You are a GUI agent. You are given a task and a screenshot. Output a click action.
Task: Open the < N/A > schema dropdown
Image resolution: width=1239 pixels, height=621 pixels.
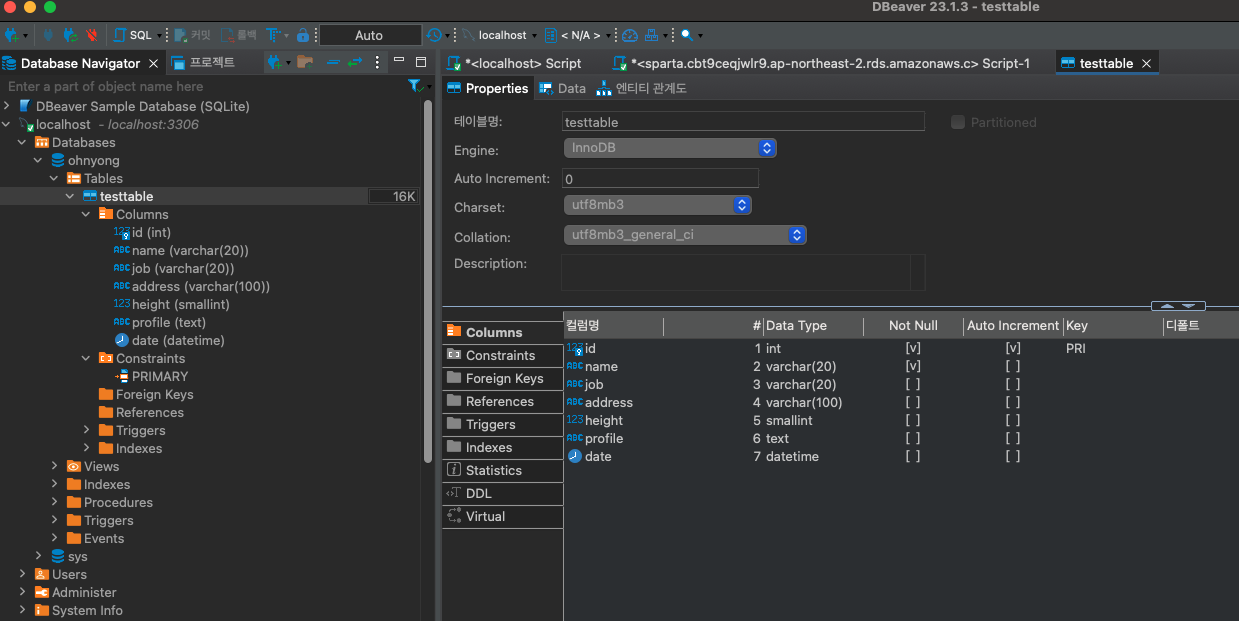(x=577, y=35)
